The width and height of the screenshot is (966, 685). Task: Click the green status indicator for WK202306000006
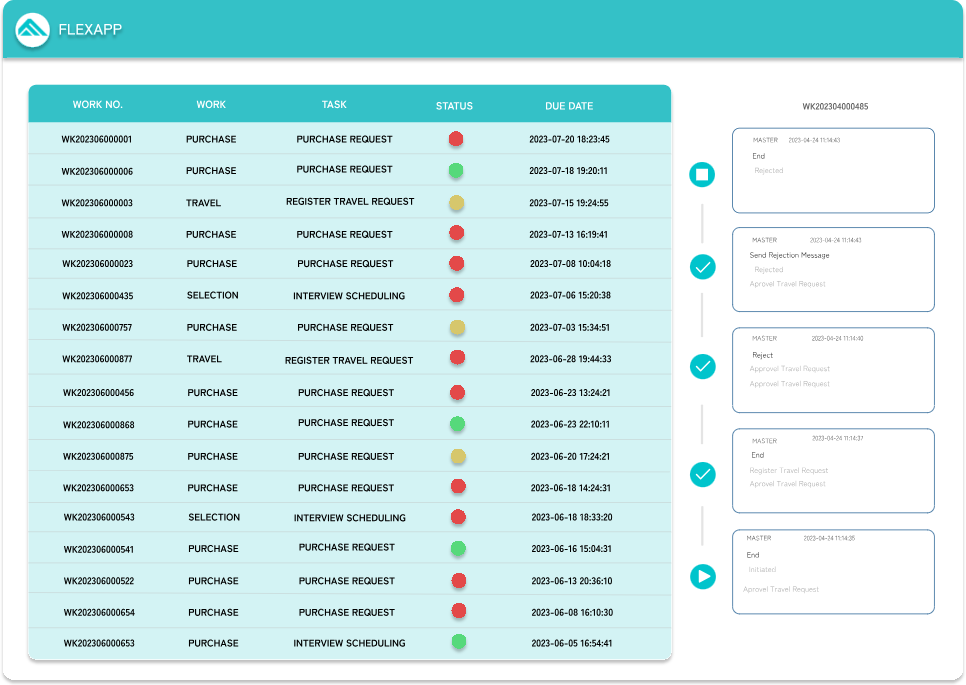tap(457, 171)
